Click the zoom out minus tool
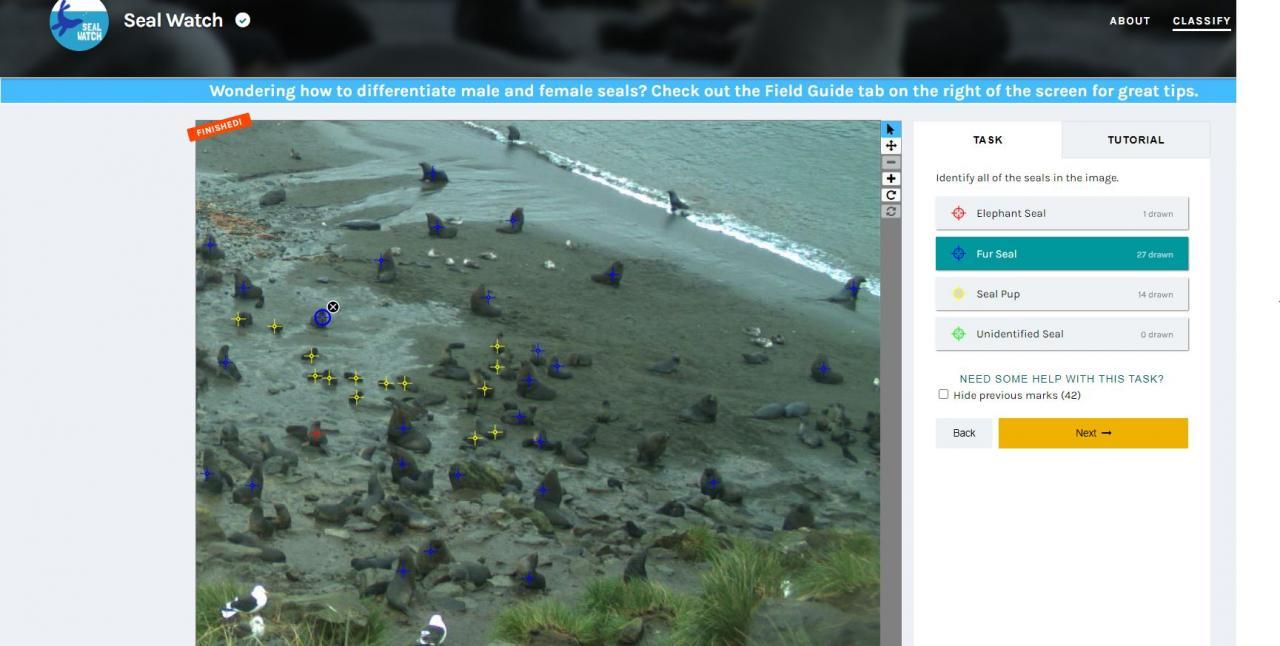Viewport: 1280px width, 646px height. pos(891,162)
